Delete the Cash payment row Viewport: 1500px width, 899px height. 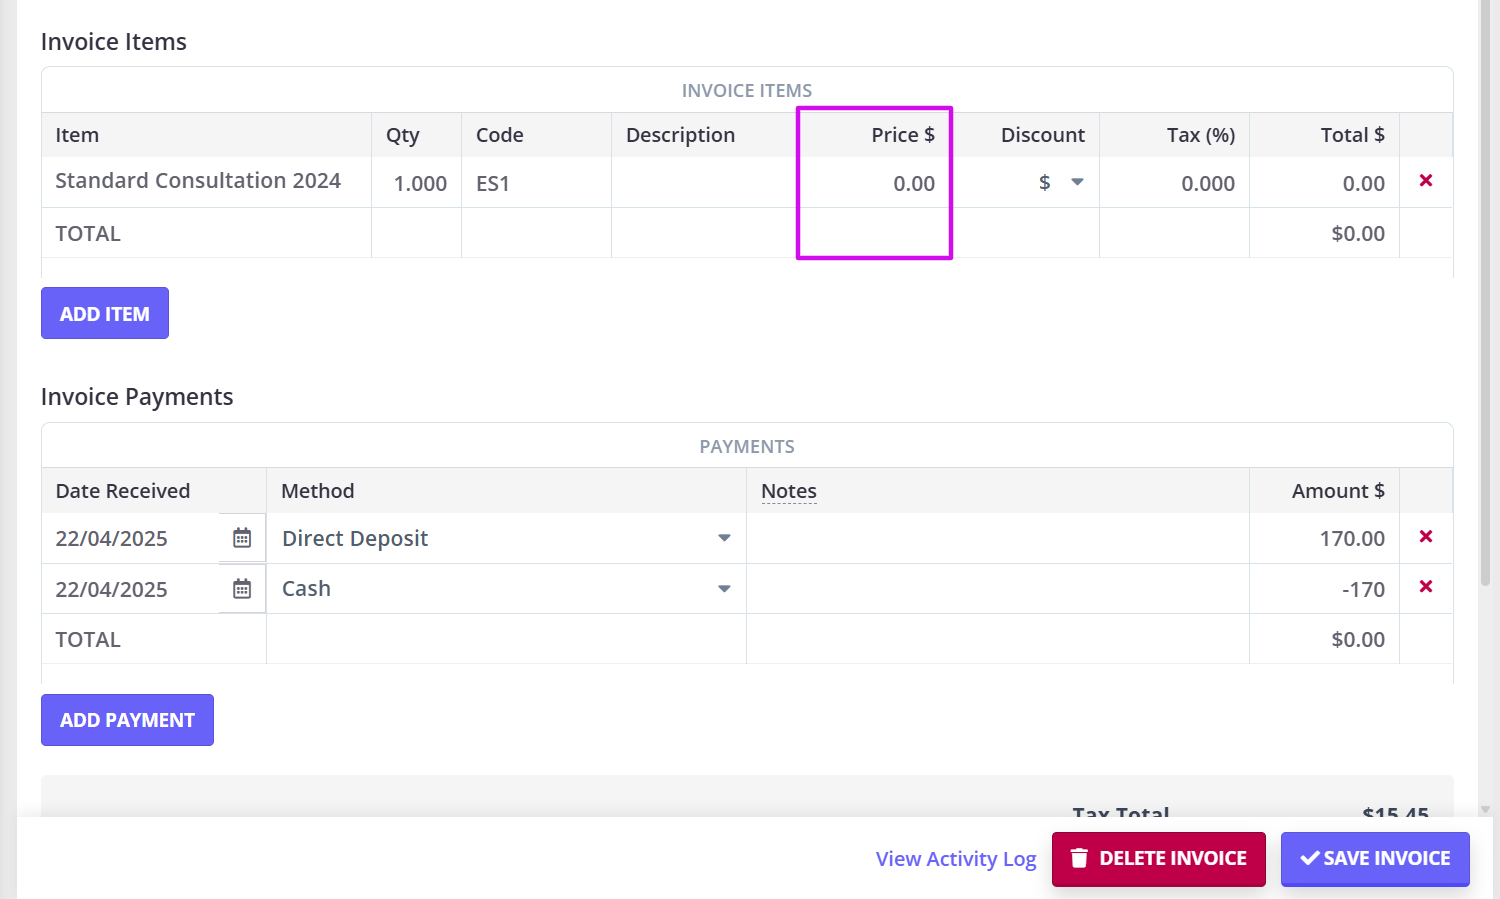pos(1425,588)
